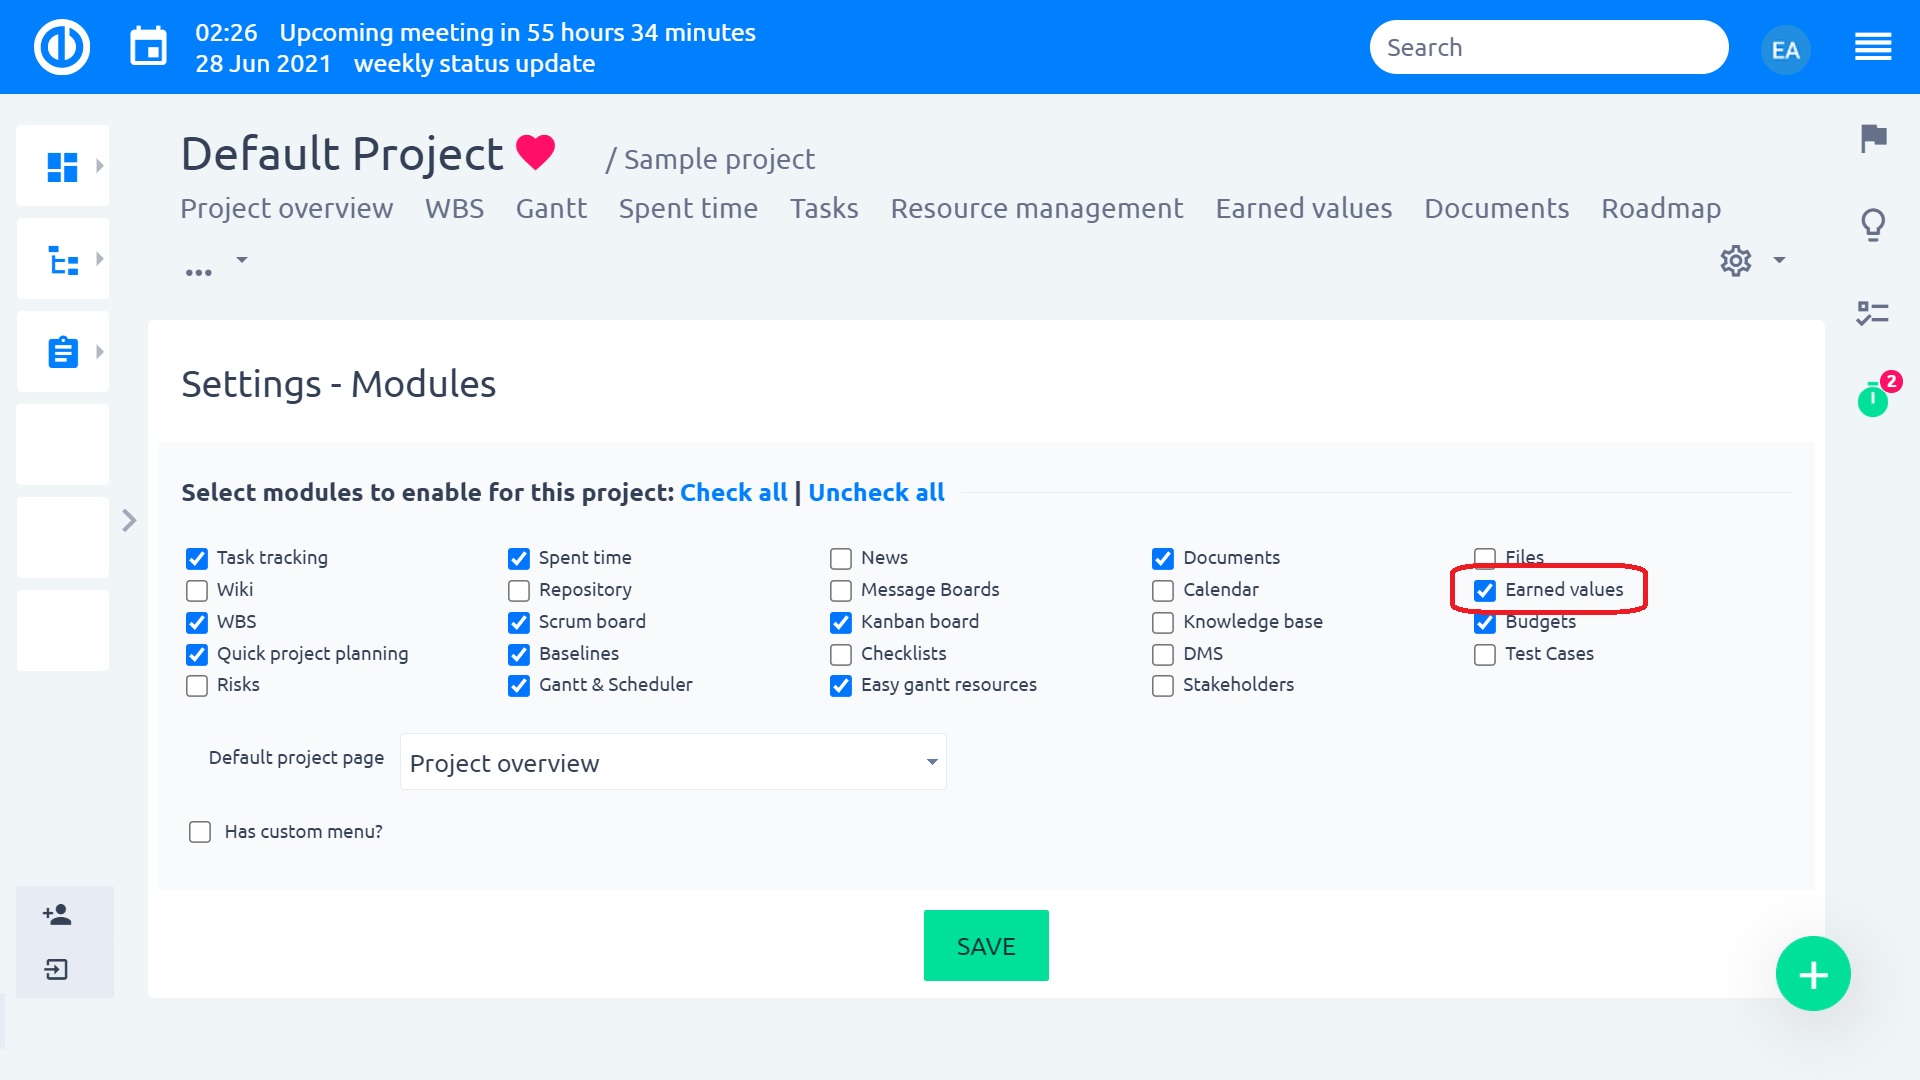Viewport: 1920px width, 1080px height.
Task: Click the flag icon in right panel
Action: click(1873, 138)
